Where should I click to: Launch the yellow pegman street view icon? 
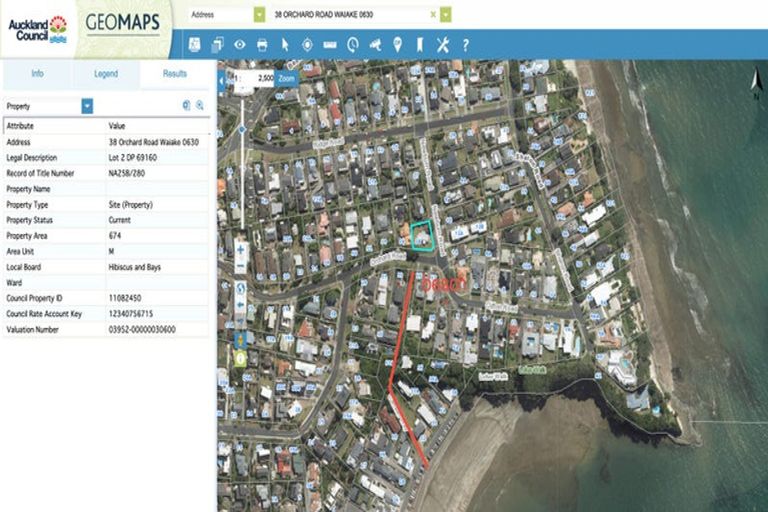240,339
